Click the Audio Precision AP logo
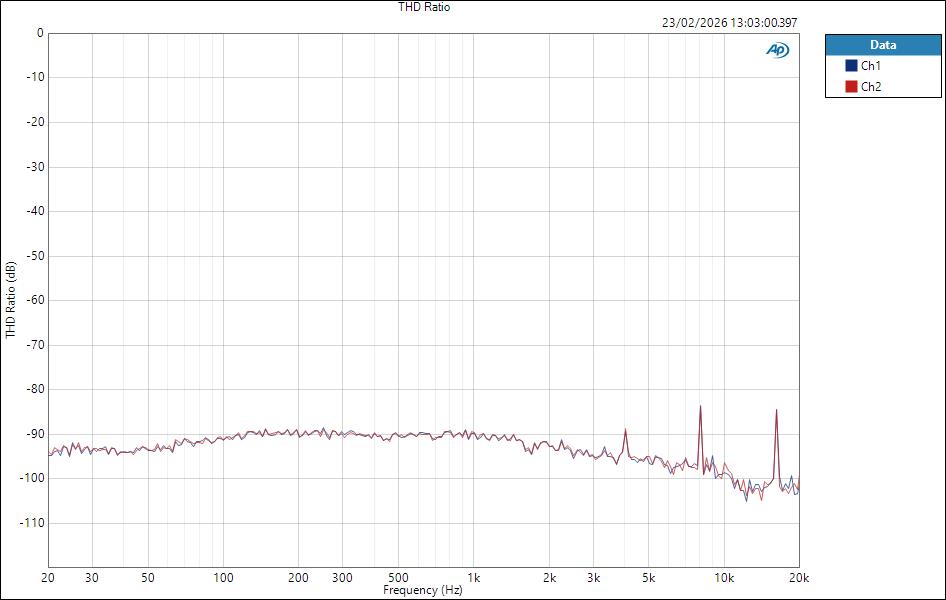This screenshot has height=600, width=946. (x=778, y=48)
